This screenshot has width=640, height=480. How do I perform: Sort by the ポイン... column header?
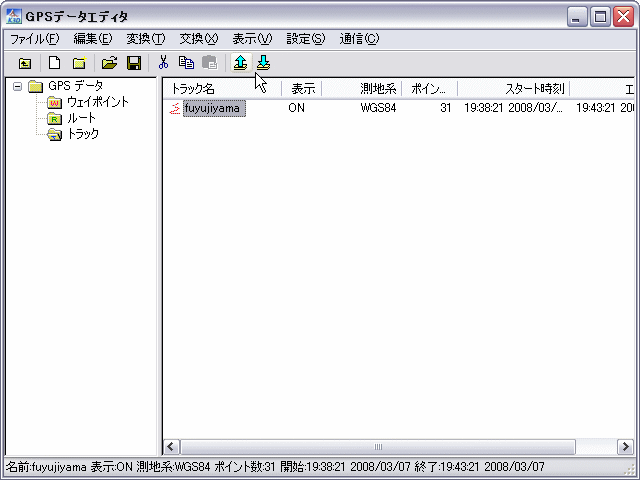[429, 89]
